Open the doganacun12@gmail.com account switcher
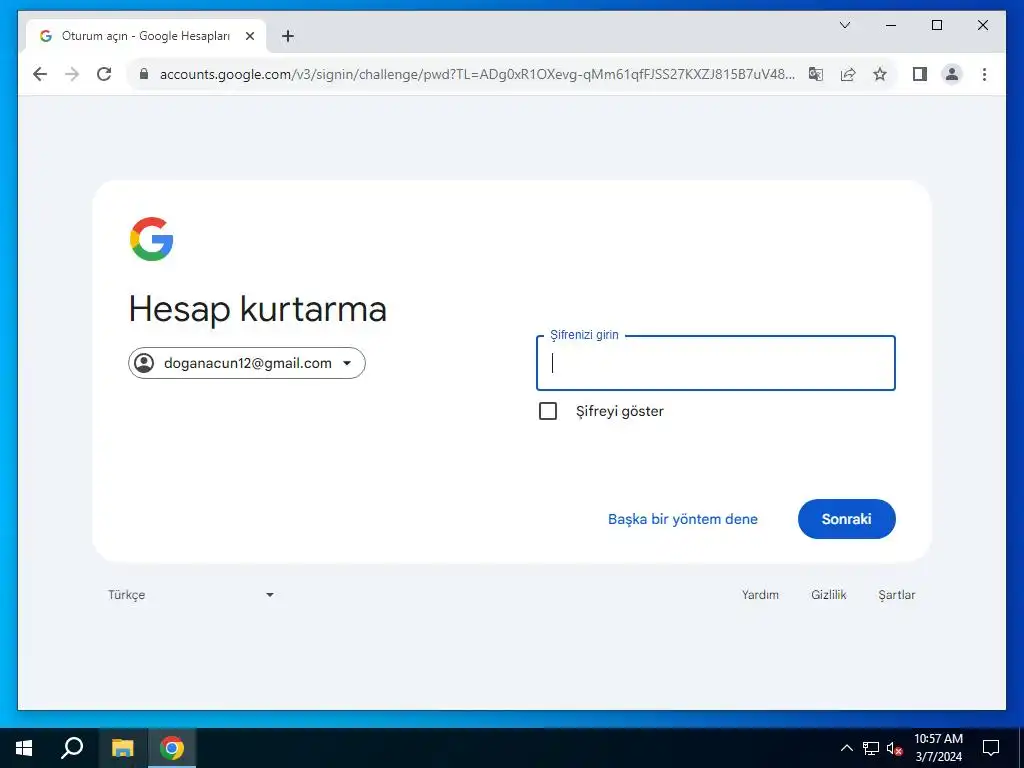The height and width of the screenshot is (768, 1024). (247, 363)
